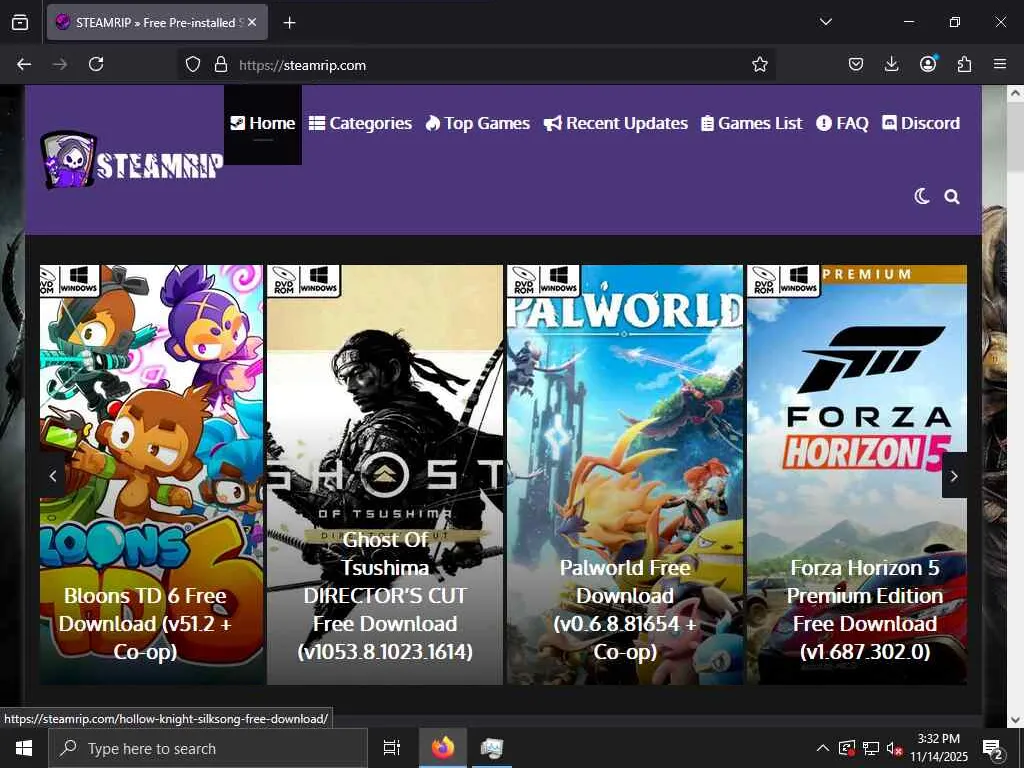Open the taskbar app next to Firefox
The width and height of the screenshot is (1024, 768).
(x=492, y=748)
